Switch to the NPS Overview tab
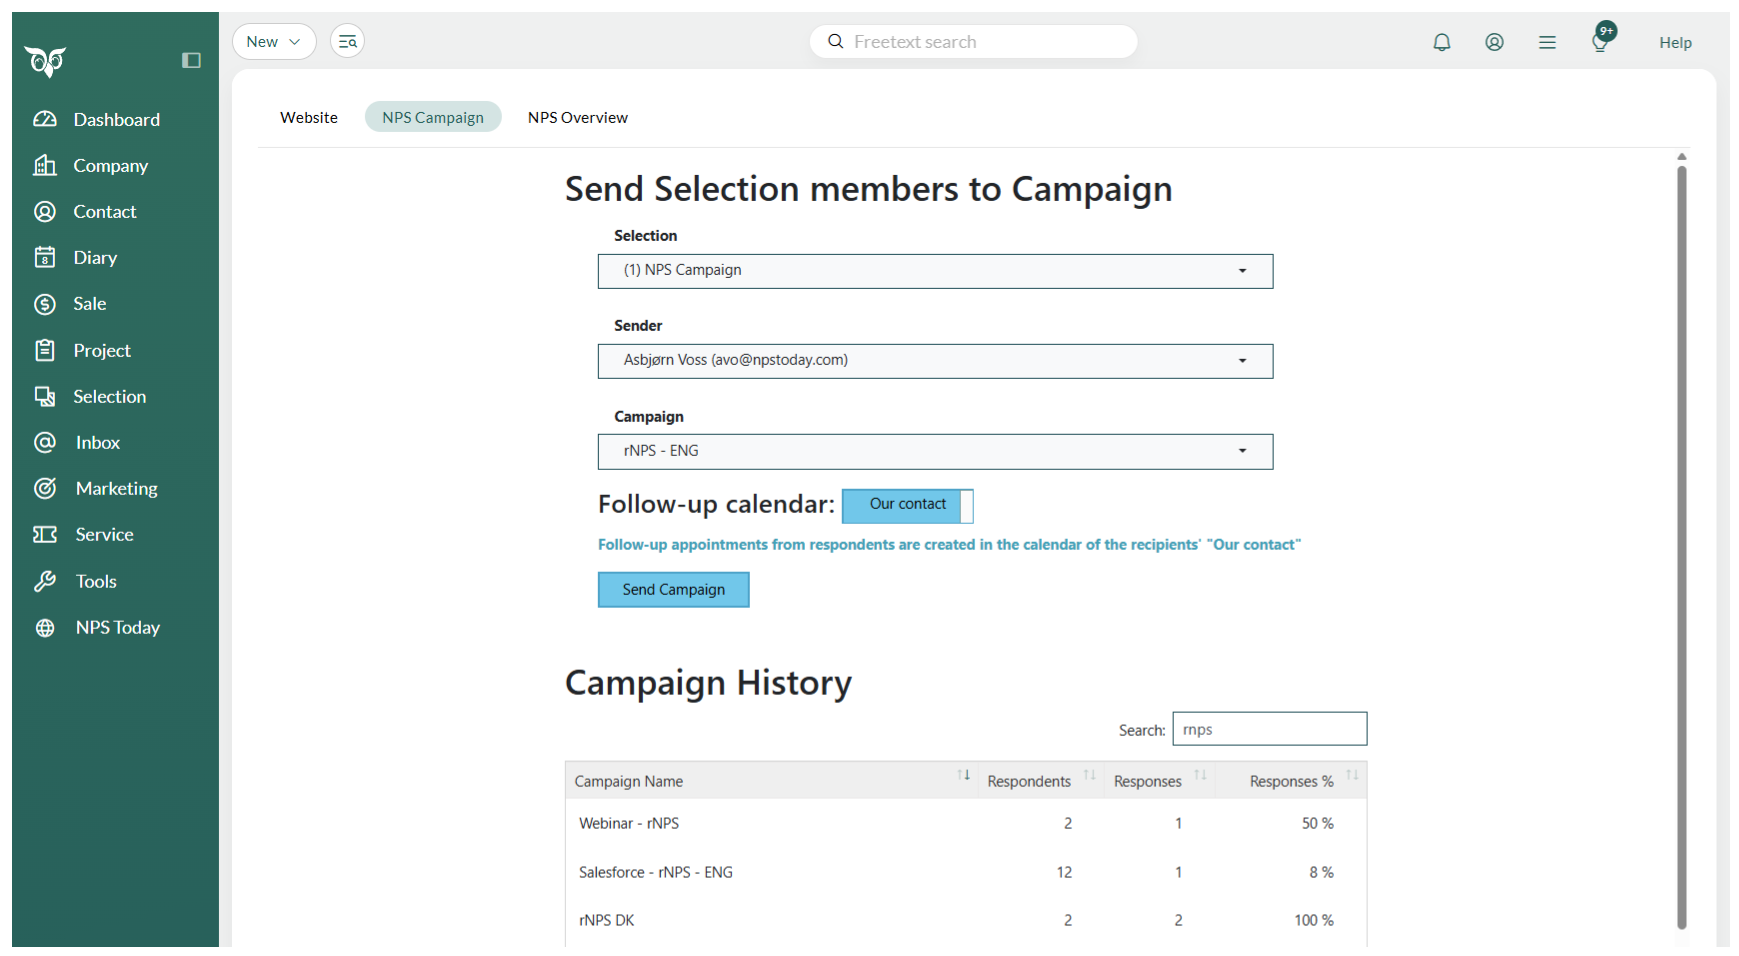The height and width of the screenshot is (956, 1739). (x=577, y=118)
